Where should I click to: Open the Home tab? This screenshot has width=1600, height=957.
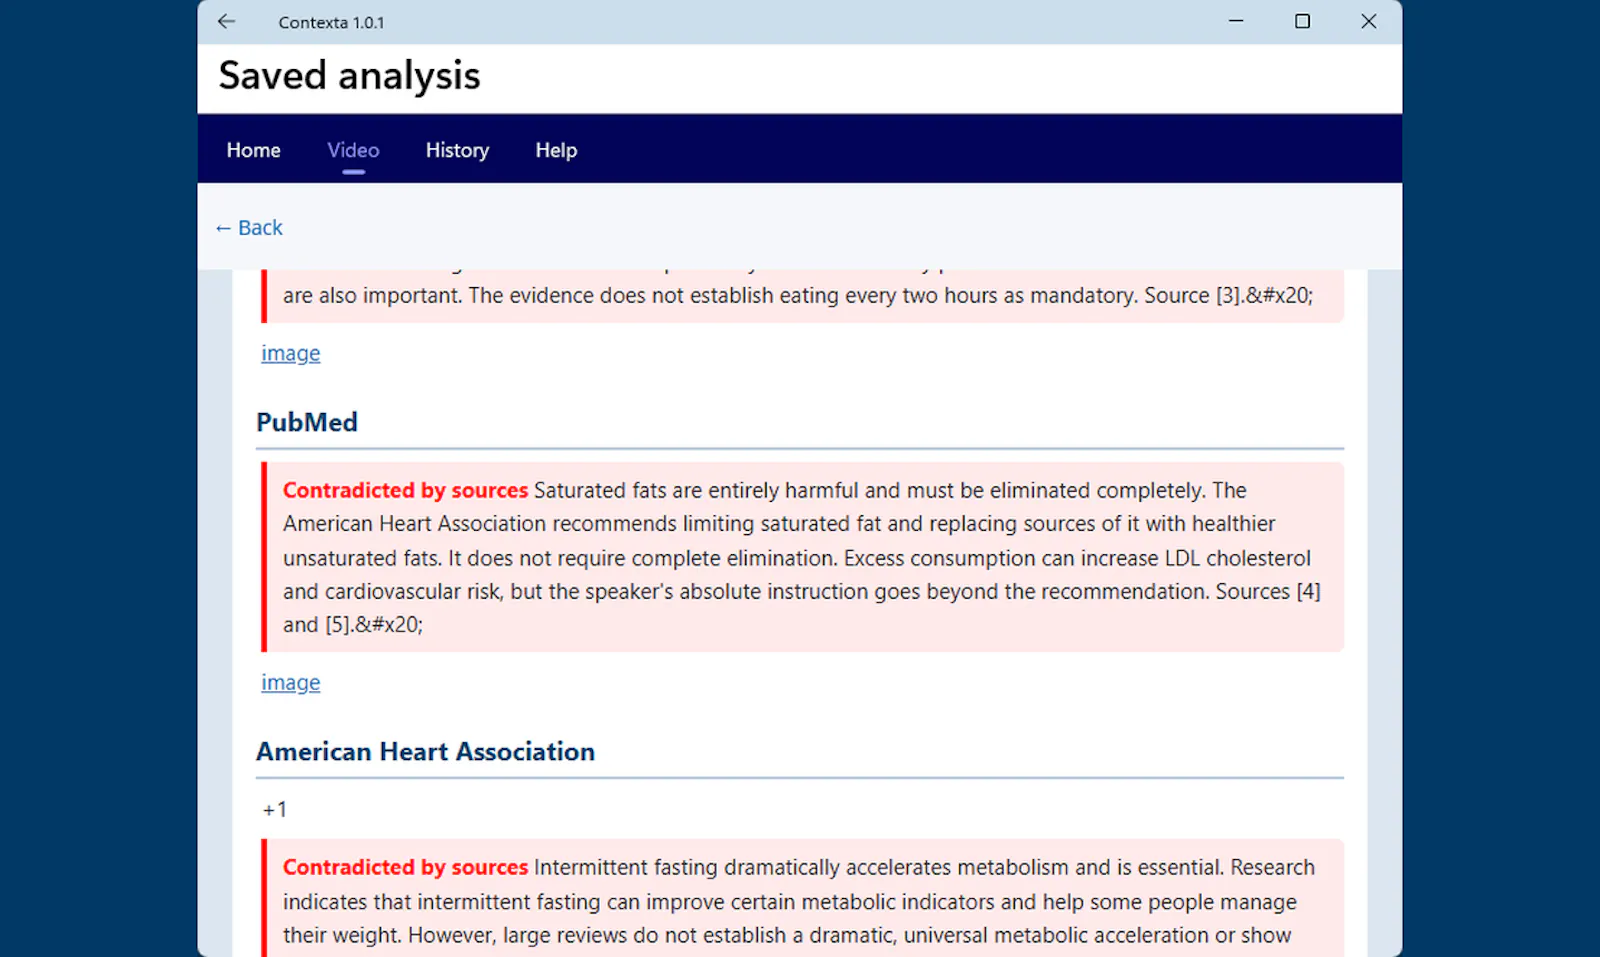point(253,150)
